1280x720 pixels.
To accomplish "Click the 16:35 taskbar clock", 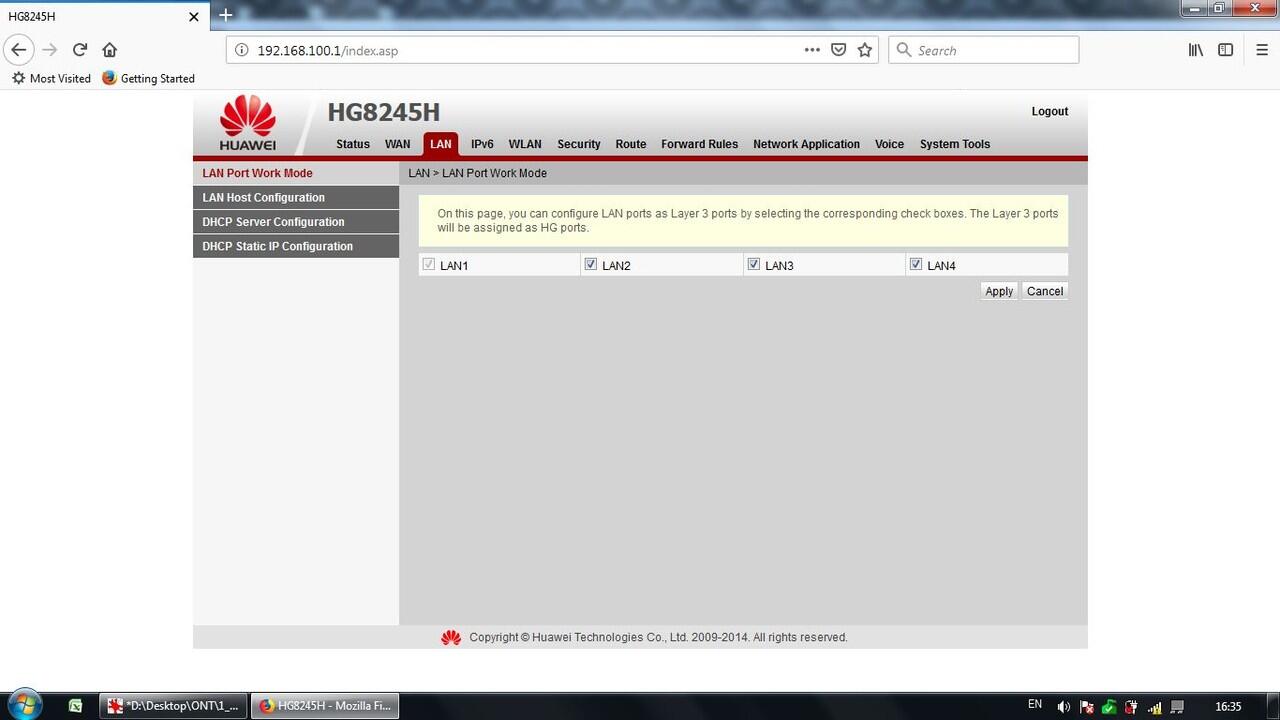I will (1228, 707).
